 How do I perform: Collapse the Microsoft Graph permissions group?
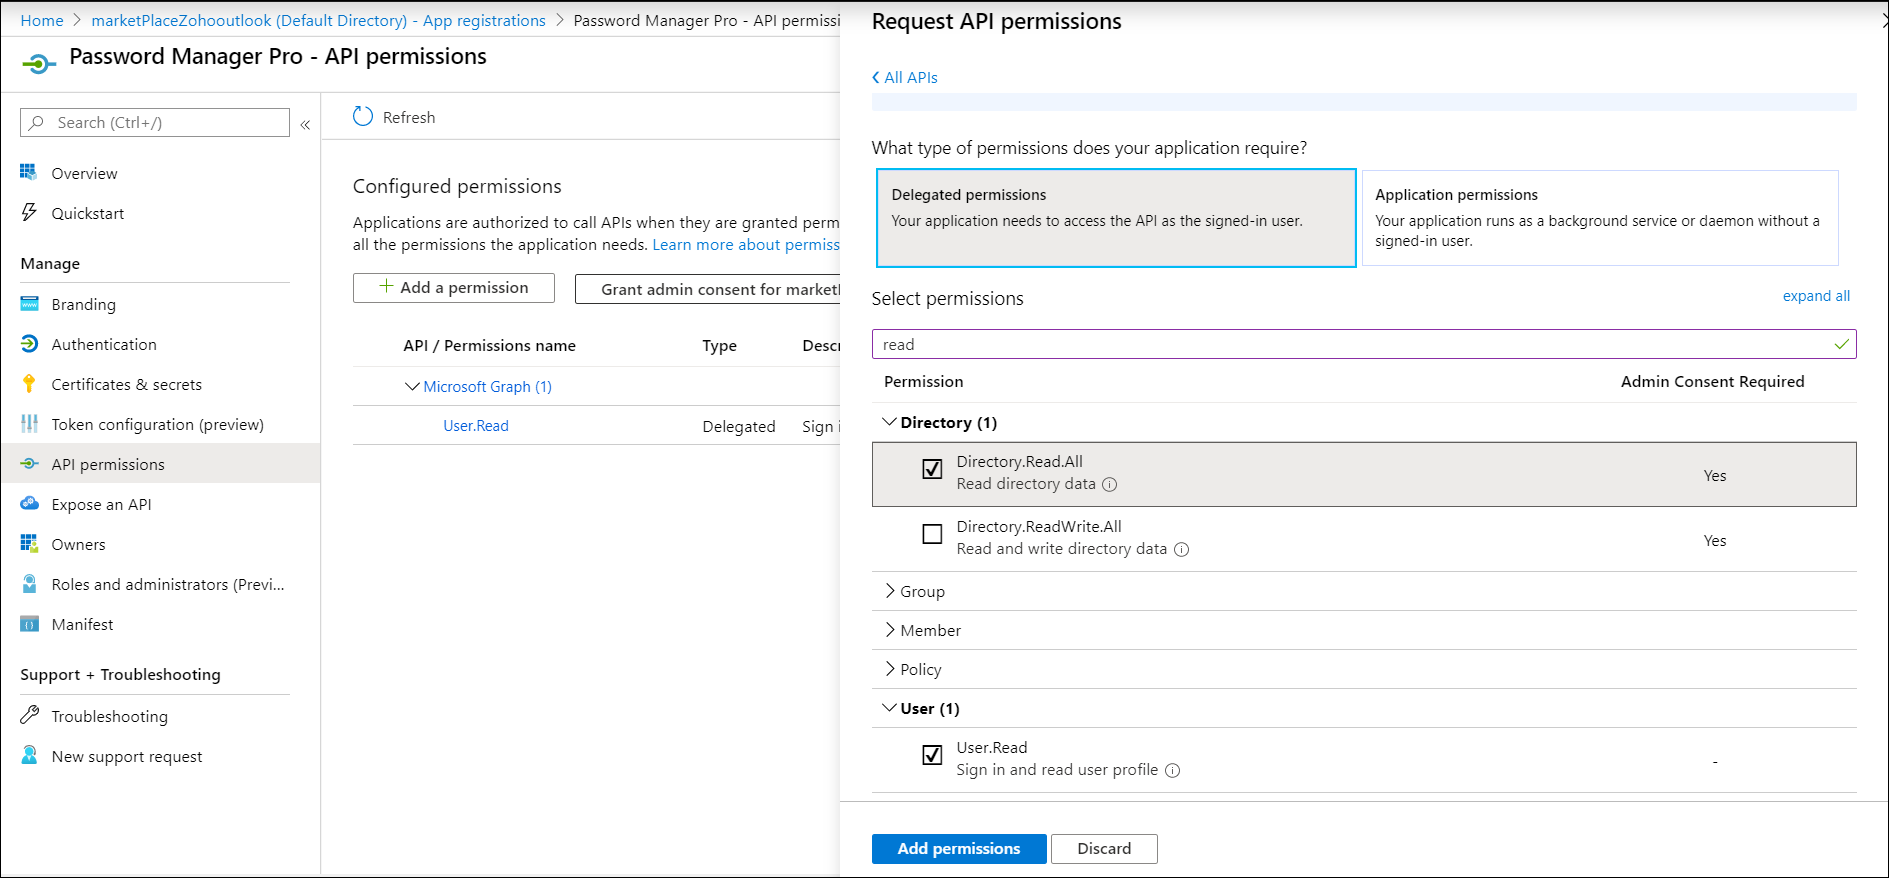pos(411,386)
